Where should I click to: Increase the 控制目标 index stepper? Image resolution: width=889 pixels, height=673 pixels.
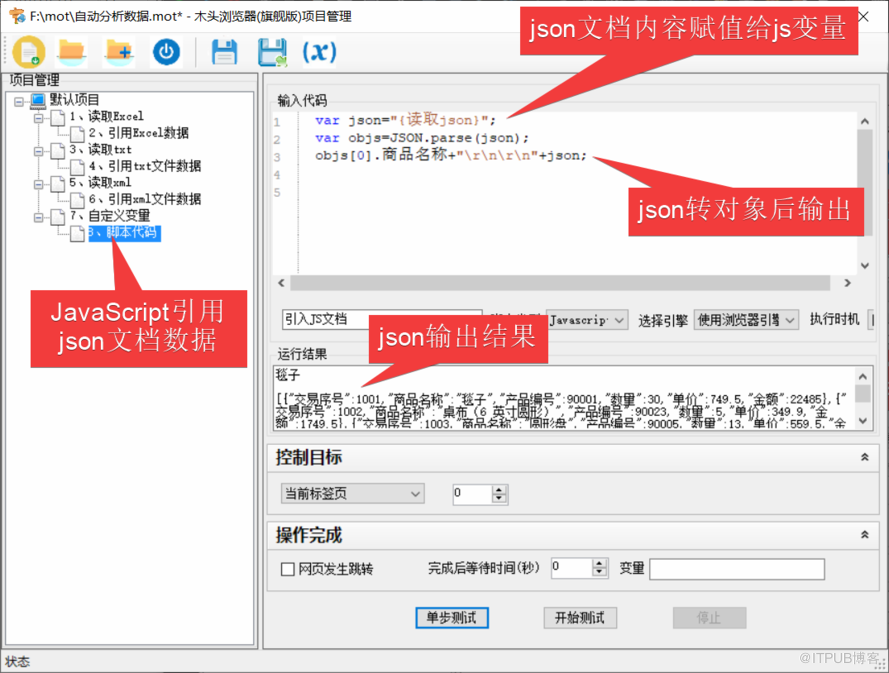coord(499,490)
